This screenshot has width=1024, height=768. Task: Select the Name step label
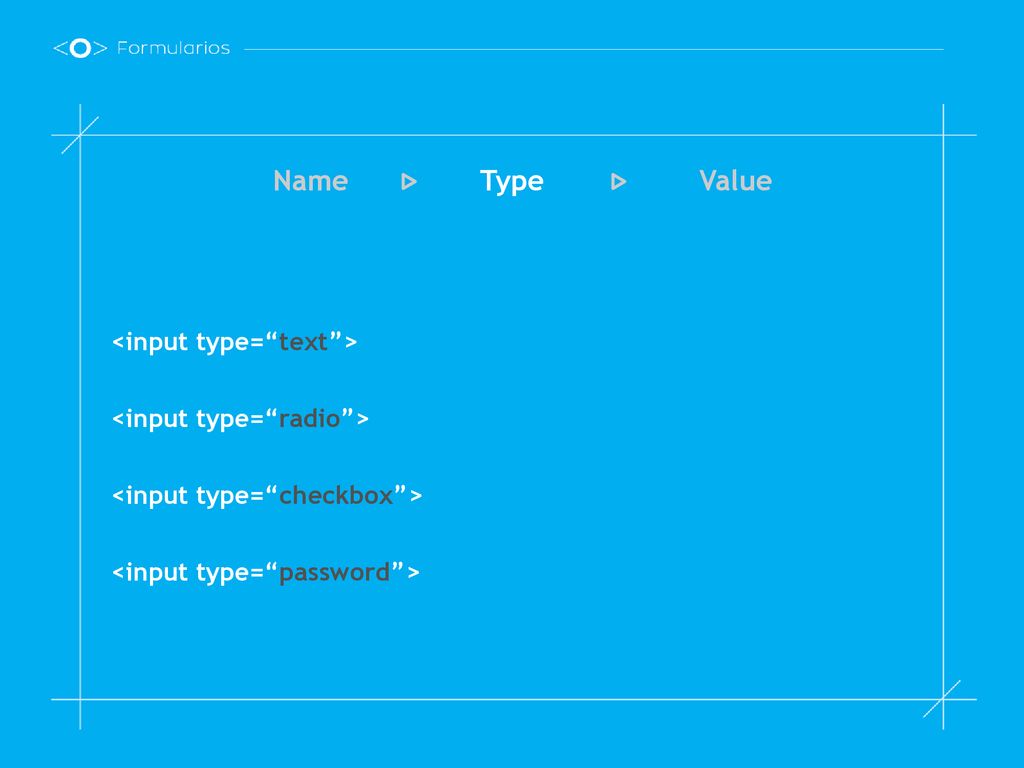[310, 181]
